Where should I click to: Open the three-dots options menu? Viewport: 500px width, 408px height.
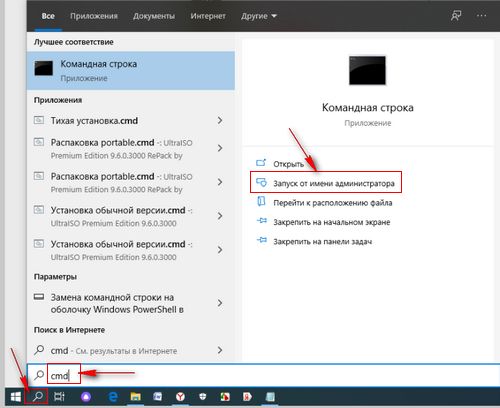click(481, 16)
